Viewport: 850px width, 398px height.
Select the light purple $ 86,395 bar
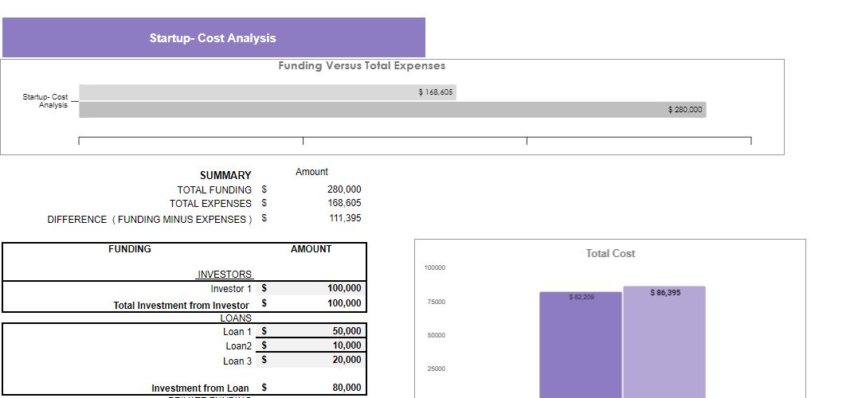coord(665,342)
